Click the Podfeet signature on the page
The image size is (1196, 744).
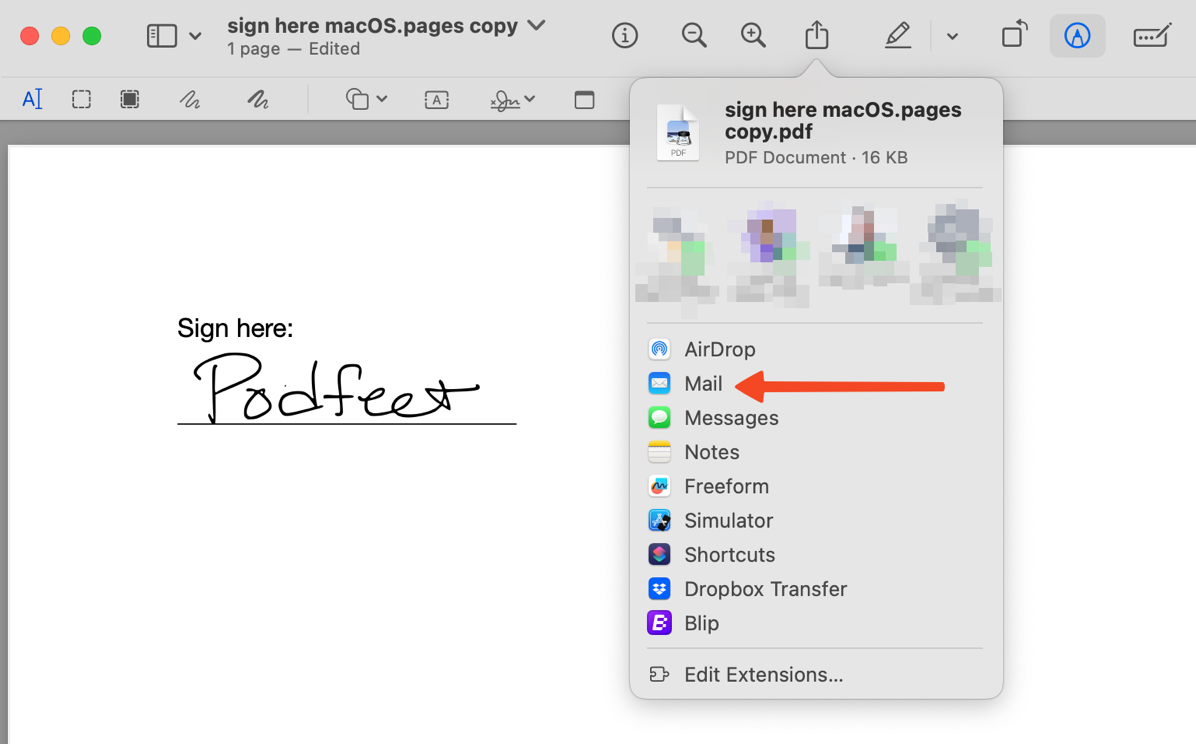pyautogui.click(x=337, y=389)
